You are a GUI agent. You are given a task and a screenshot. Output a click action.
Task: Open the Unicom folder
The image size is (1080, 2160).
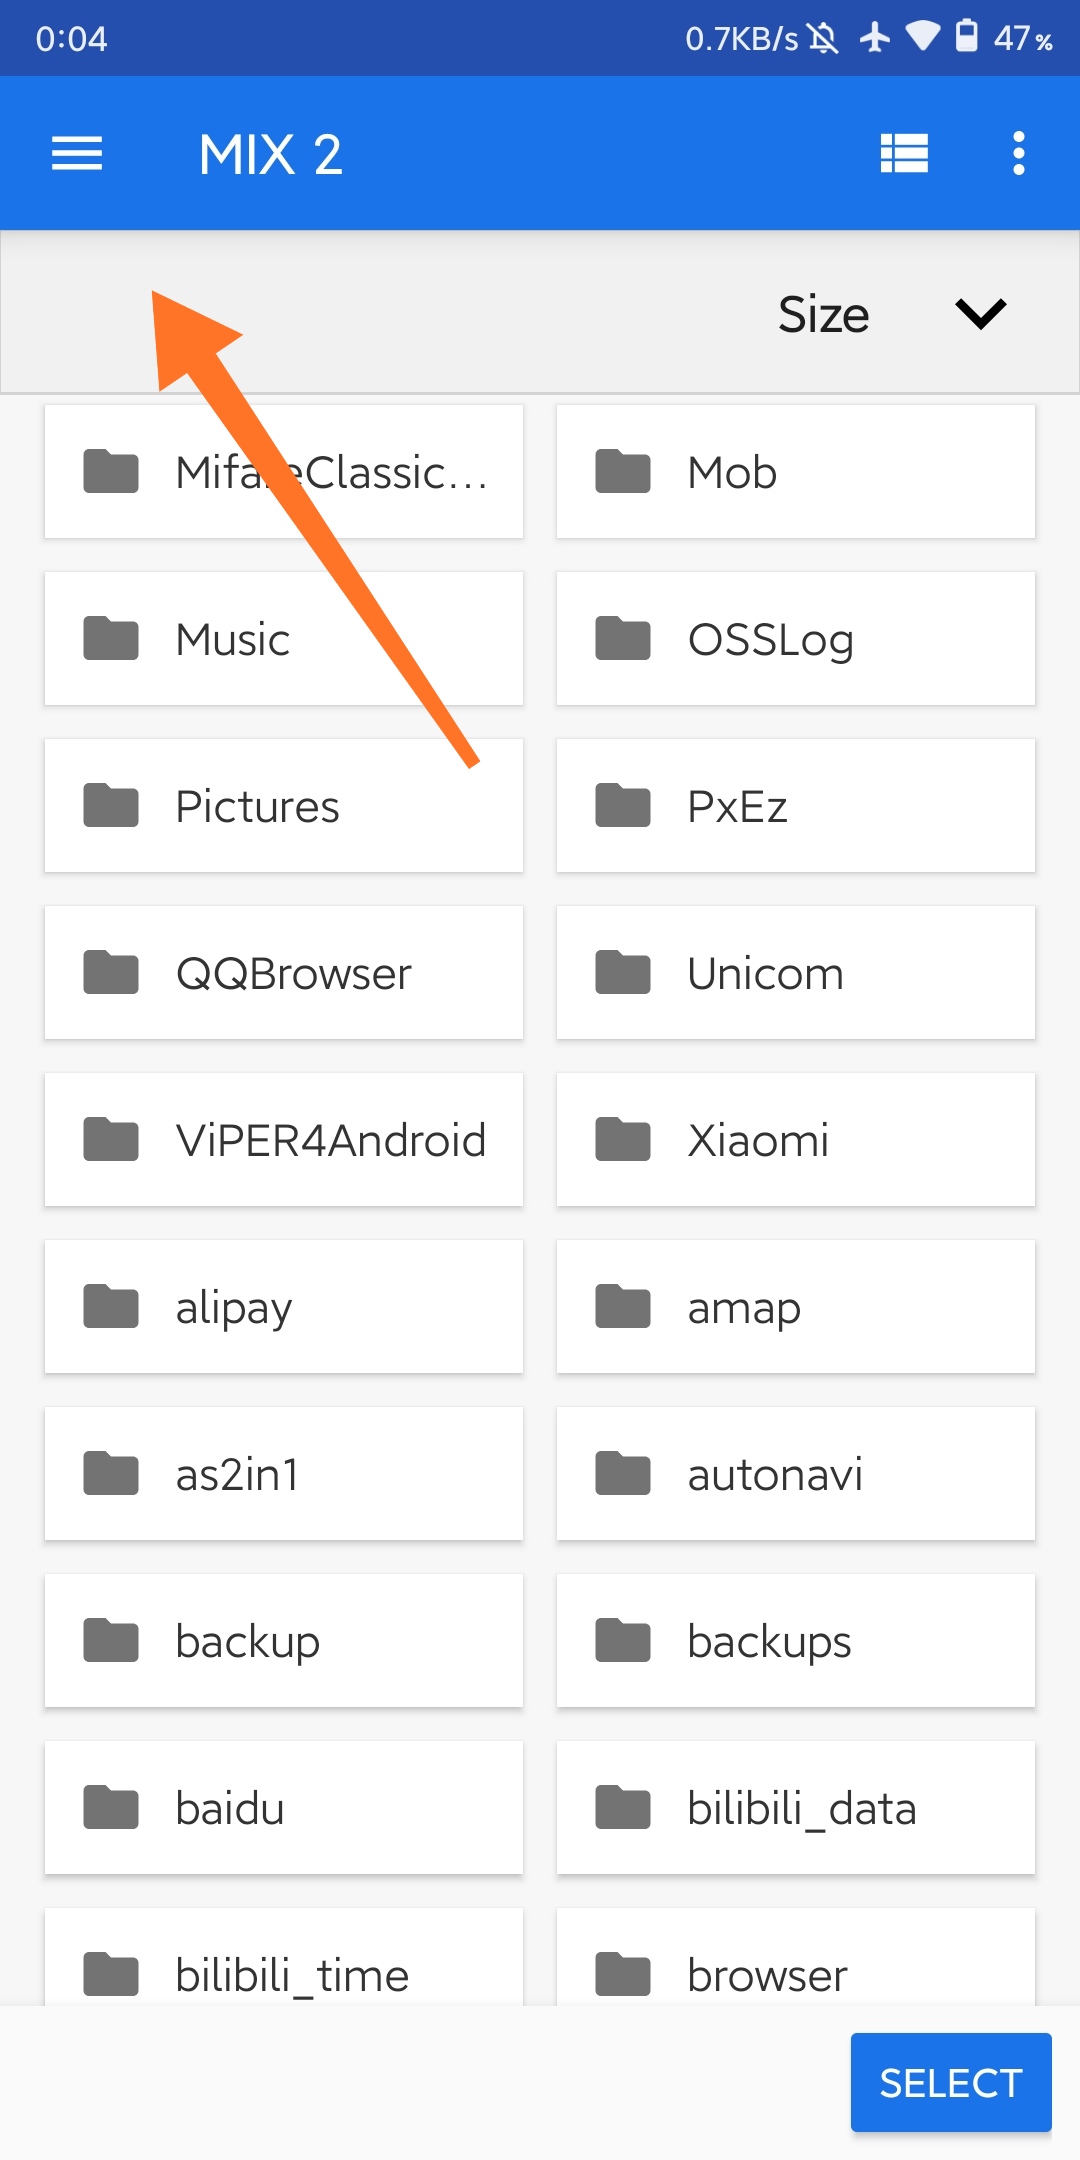(796, 973)
